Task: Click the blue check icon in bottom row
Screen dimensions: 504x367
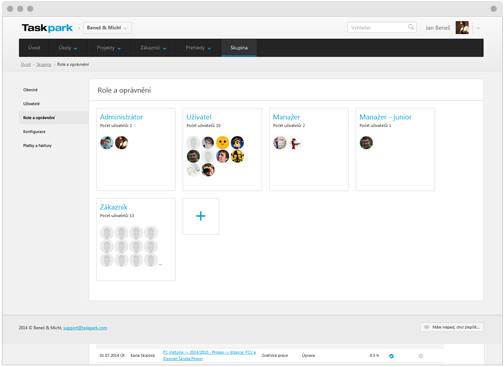Action: click(391, 356)
